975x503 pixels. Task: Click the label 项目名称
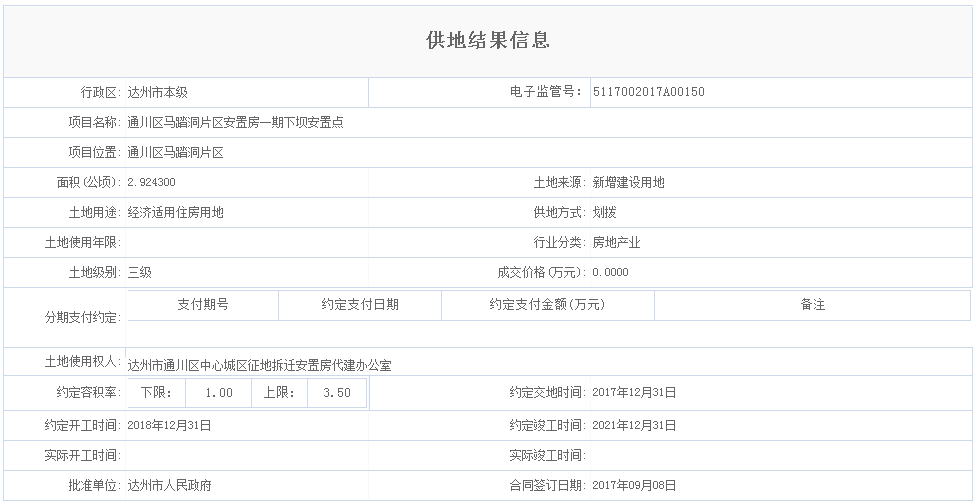[95, 122]
